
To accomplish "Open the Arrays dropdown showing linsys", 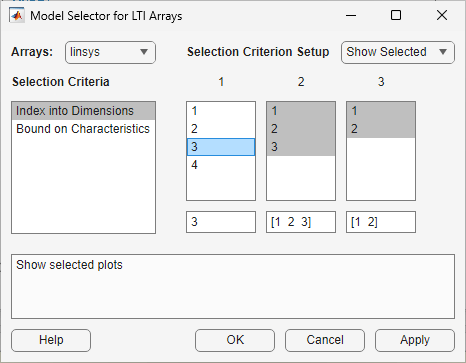I will (110, 52).
